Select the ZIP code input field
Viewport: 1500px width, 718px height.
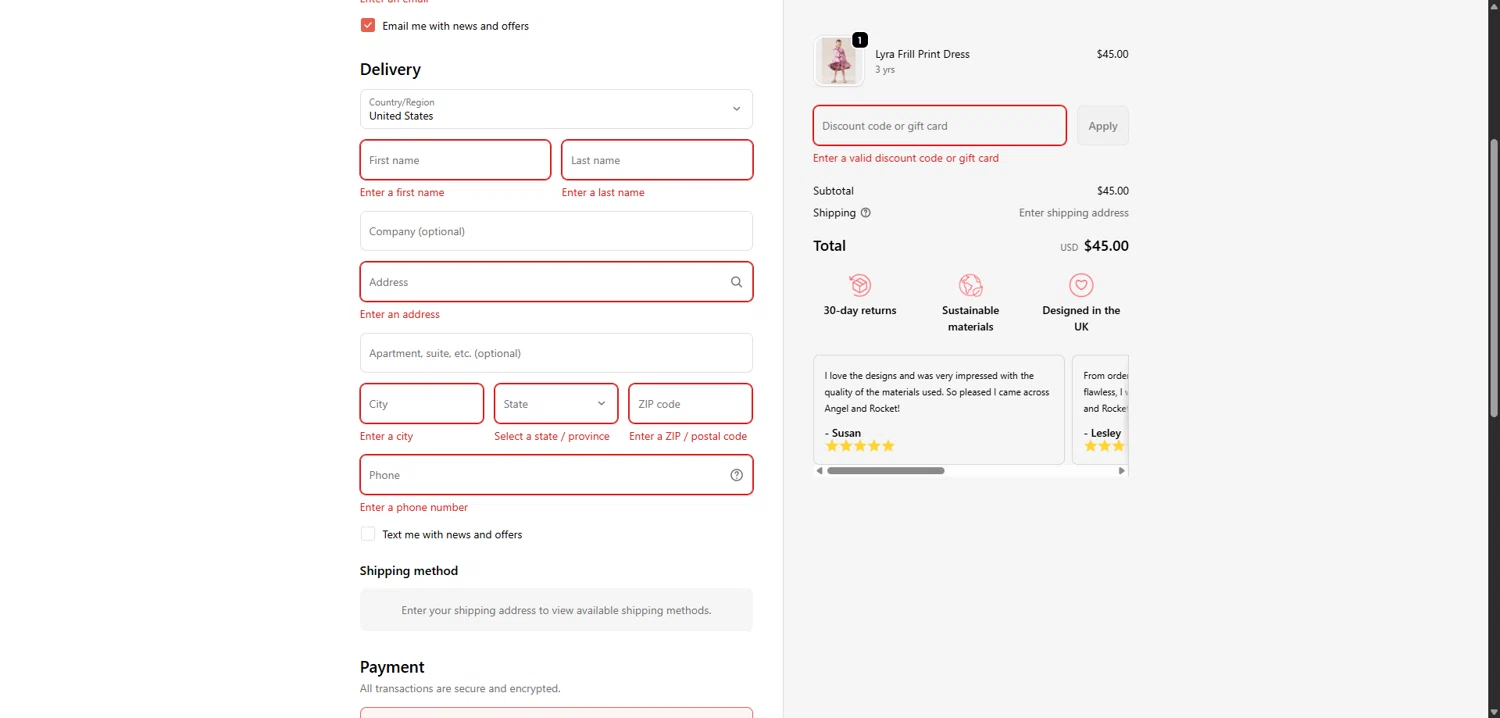point(690,404)
